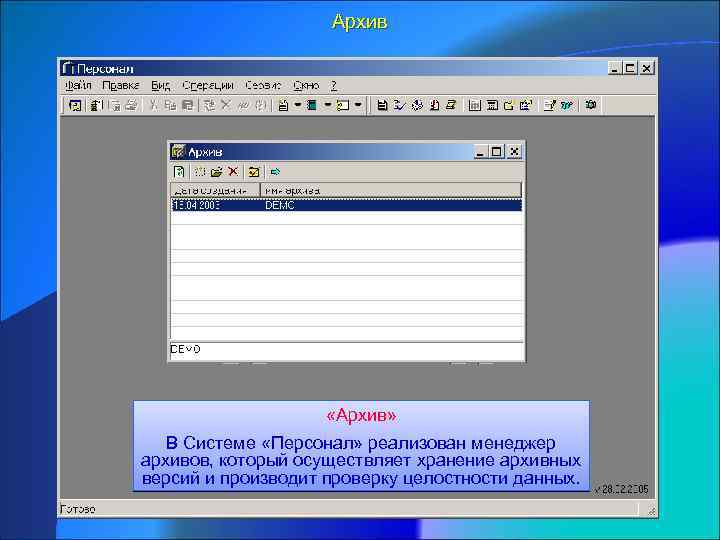Click the blue and yellow folder icon
Viewport: 720px width, 540px height.
tap(526, 106)
